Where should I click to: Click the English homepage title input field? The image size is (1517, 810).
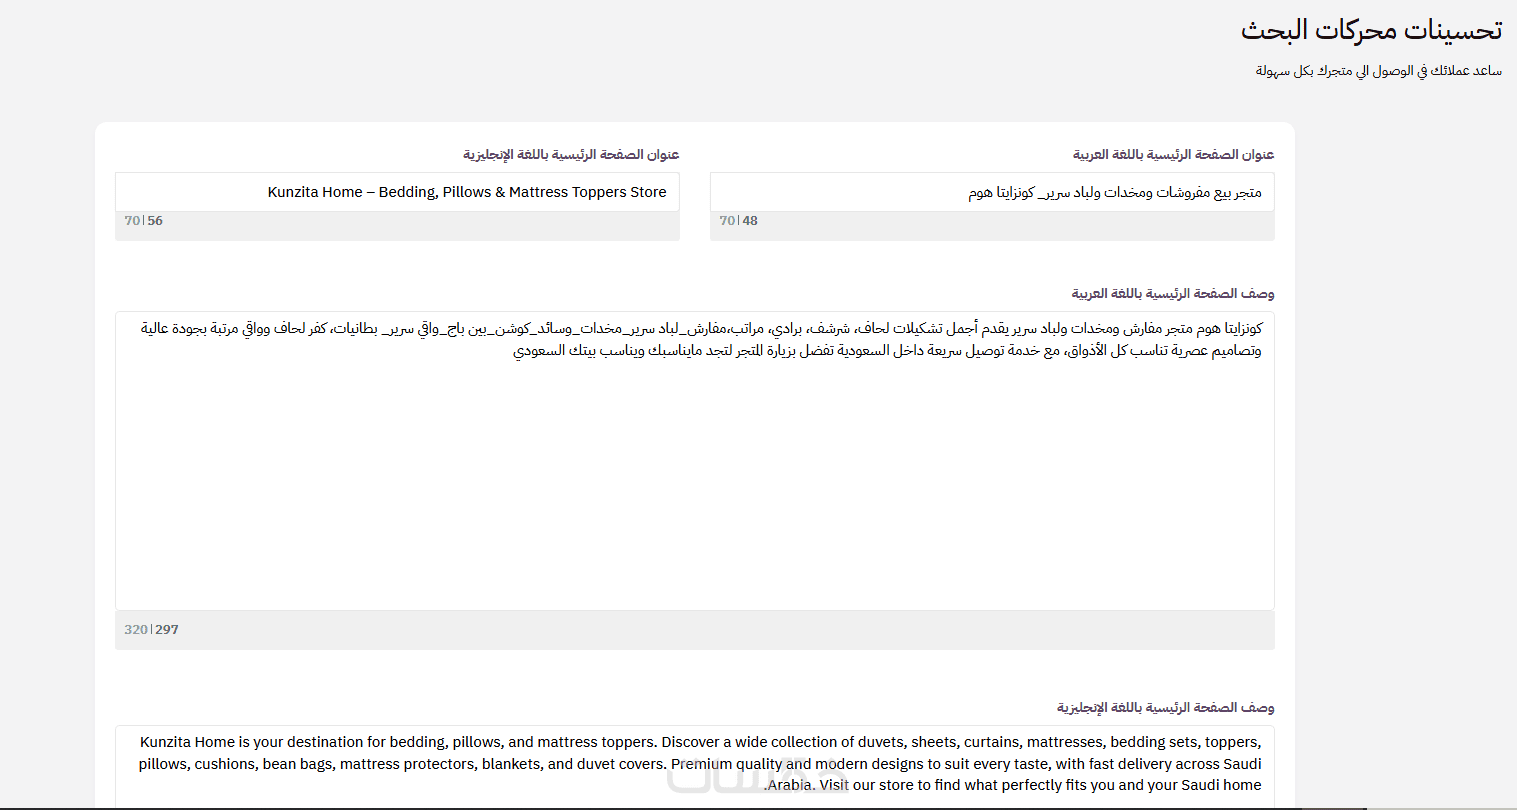[x=397, y=192]
